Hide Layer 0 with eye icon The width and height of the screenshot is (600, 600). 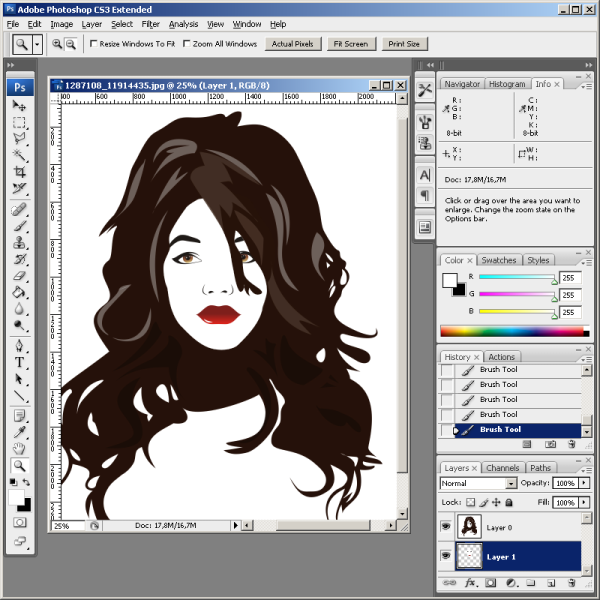coord(446,526)
